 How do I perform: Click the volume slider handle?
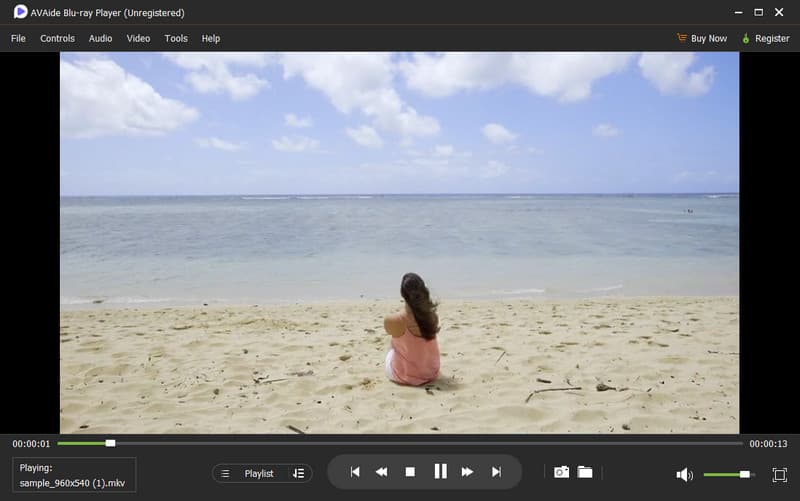point(745,474)
